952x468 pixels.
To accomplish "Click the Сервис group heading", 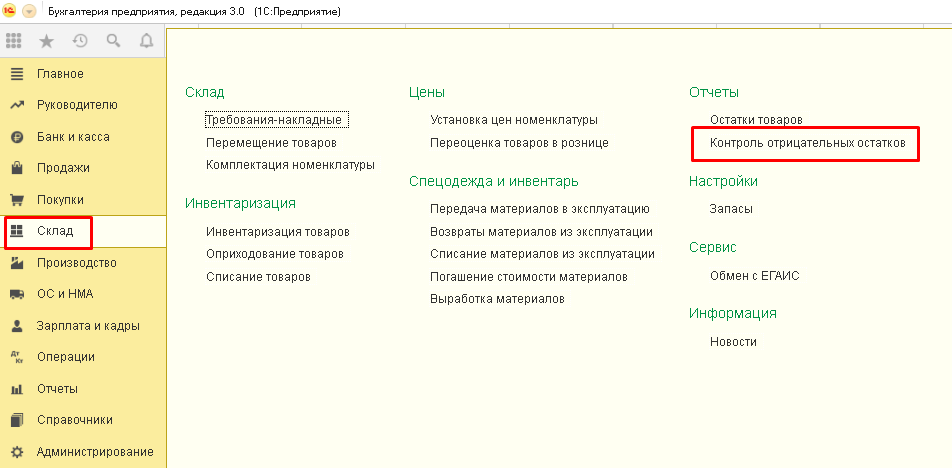I will 713,247.
